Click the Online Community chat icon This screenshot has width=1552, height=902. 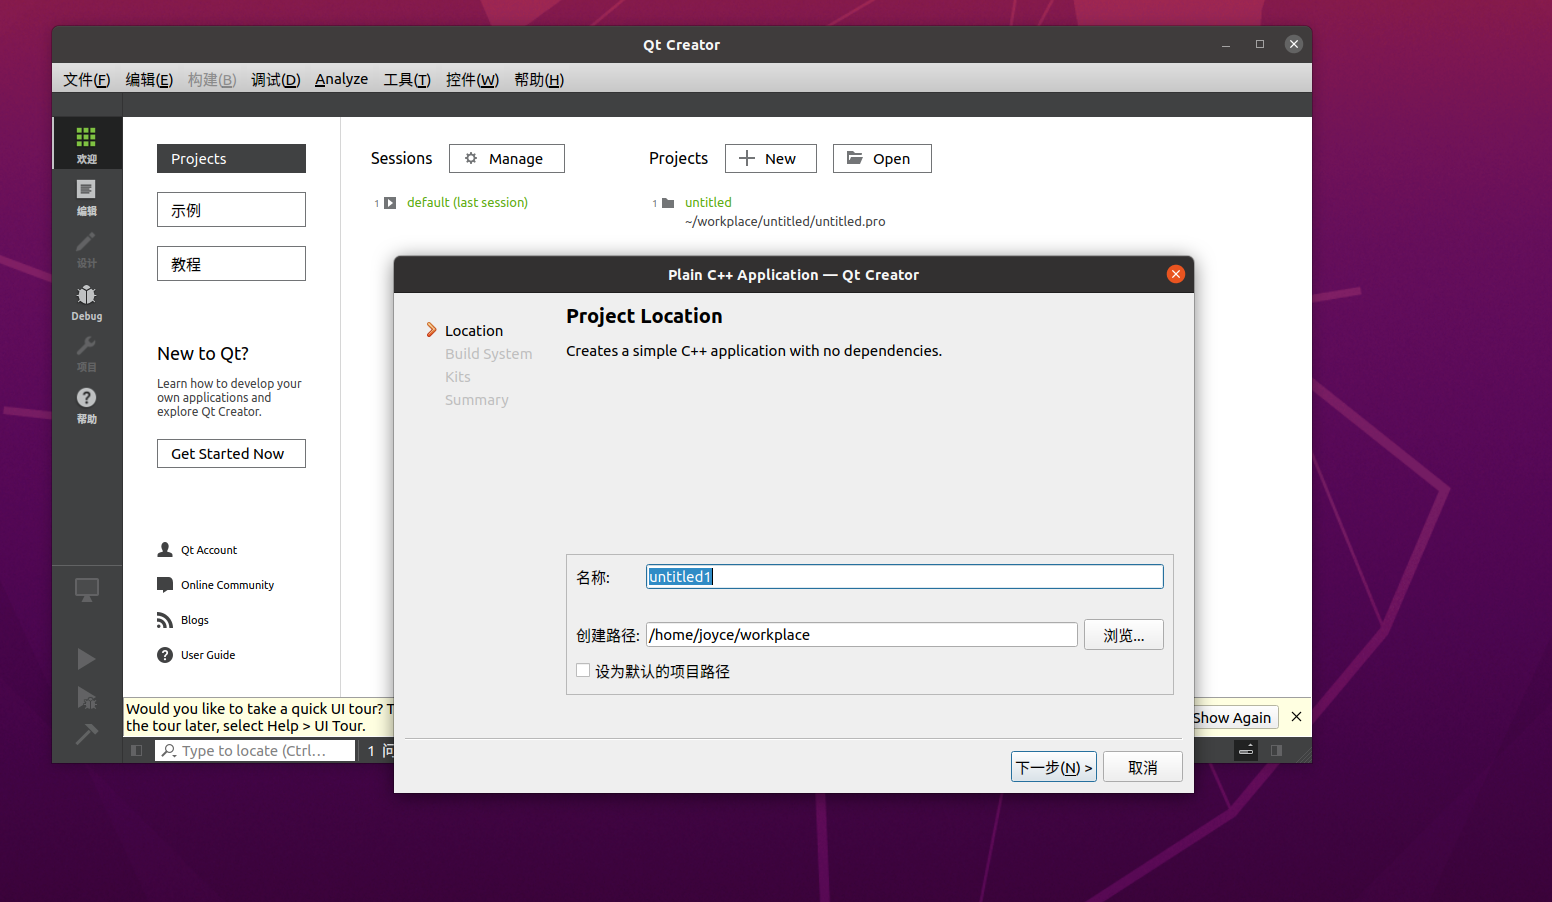165,585
